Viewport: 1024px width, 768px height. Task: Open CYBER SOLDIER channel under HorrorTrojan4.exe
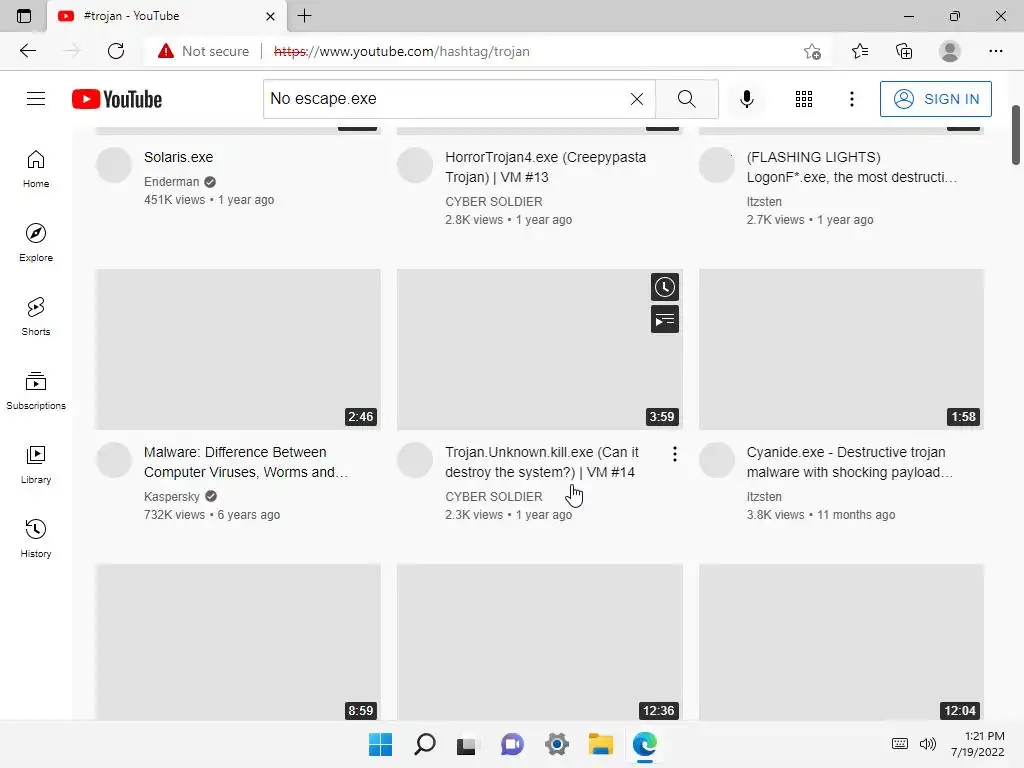click(494, 202)
